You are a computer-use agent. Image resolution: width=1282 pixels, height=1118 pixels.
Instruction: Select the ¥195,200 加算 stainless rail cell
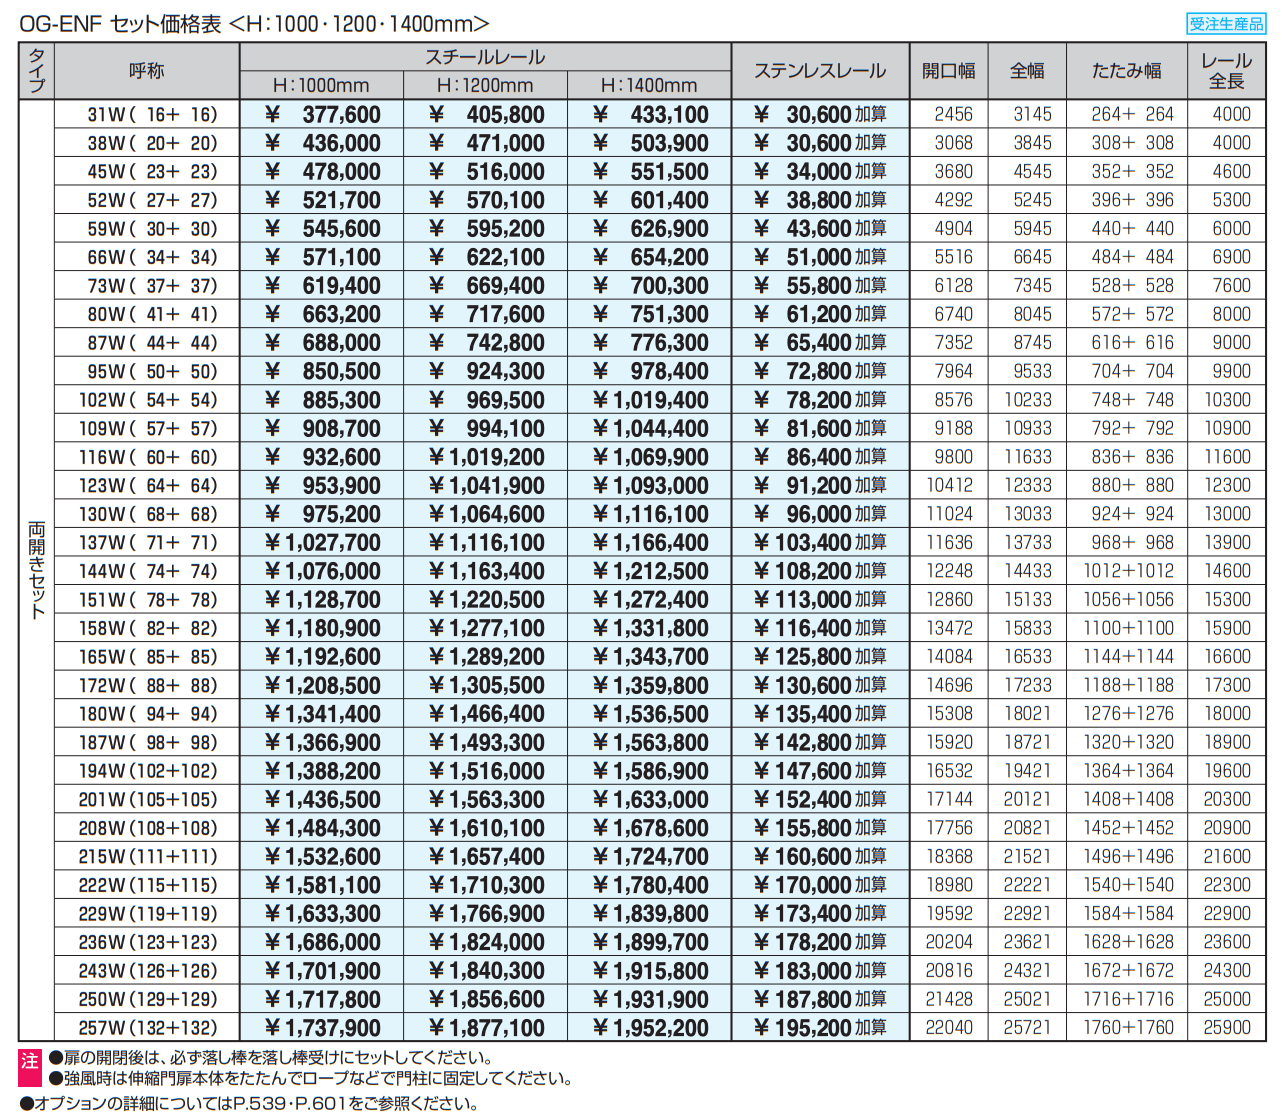(820, 1028)
